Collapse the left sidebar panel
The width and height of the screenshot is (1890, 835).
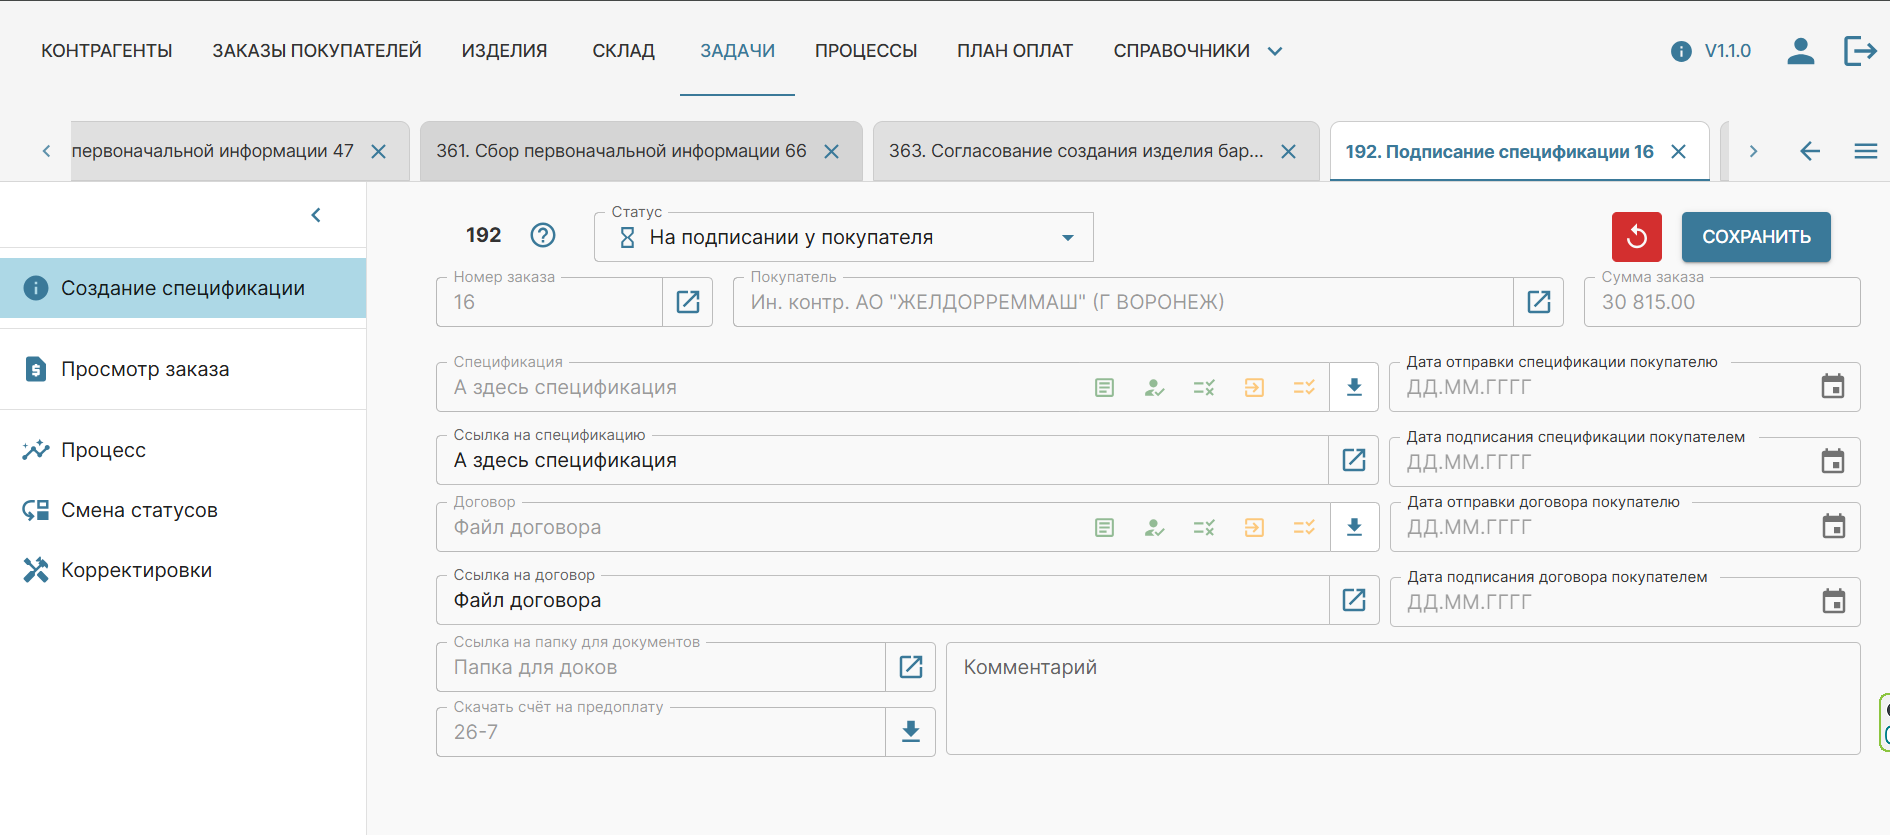click(x=316, y=215)
